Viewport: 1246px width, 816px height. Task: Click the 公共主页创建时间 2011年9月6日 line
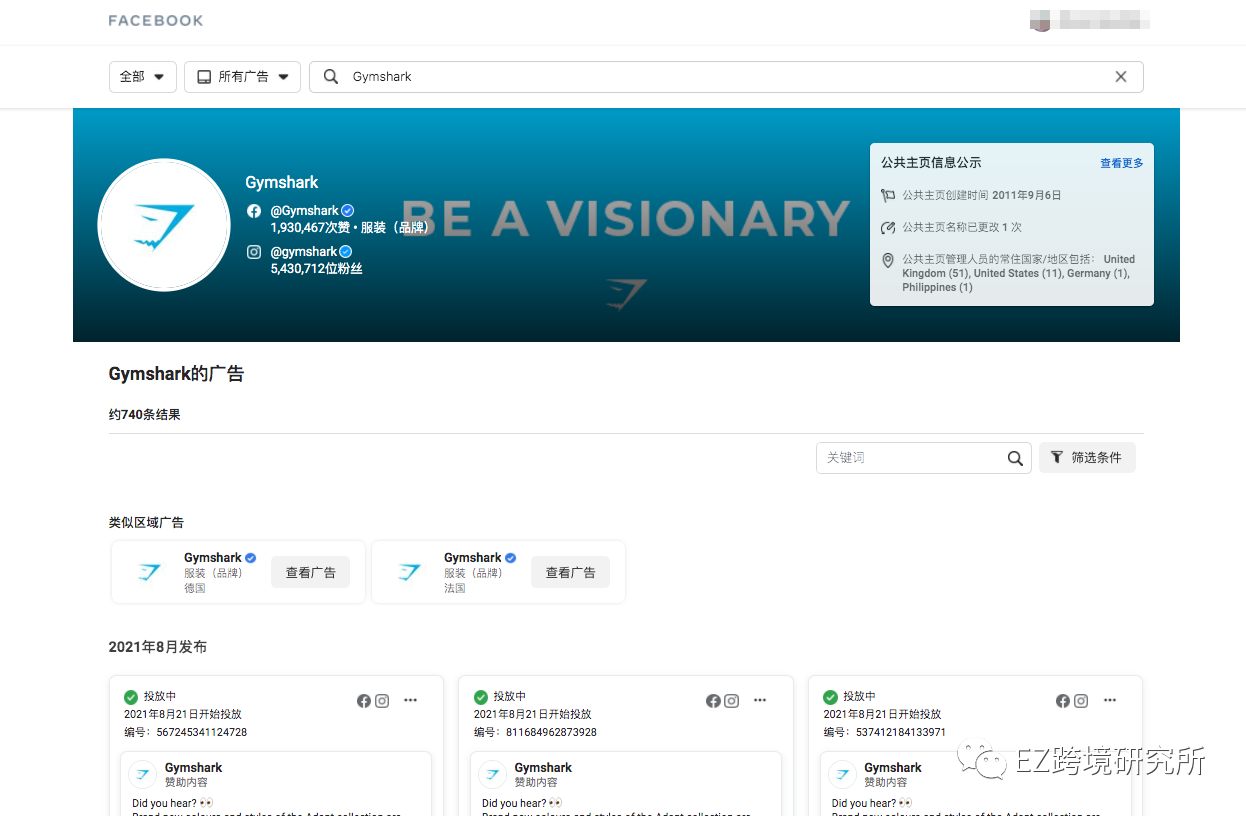[x=982, y=196]
